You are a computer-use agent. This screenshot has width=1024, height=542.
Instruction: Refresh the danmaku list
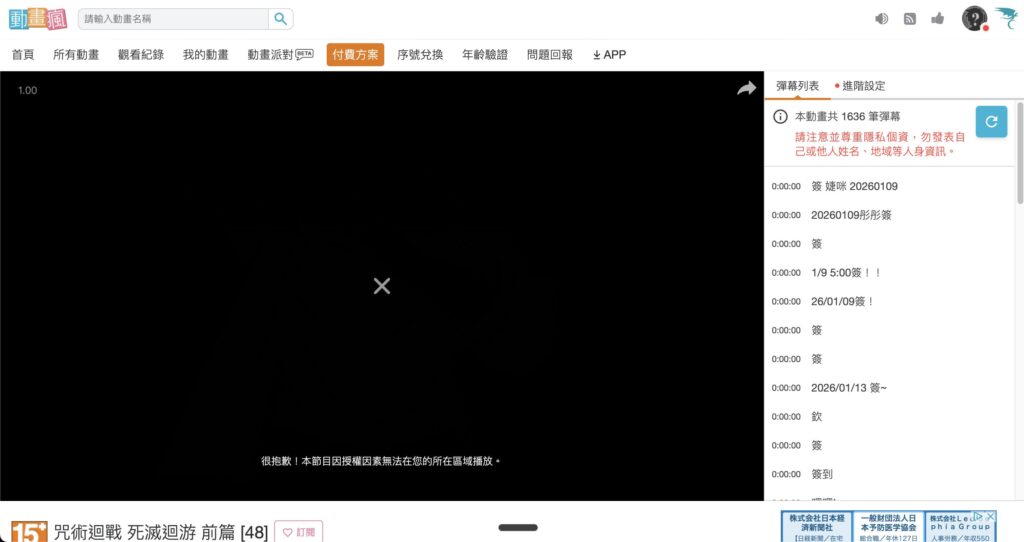(x=991, y=121)
